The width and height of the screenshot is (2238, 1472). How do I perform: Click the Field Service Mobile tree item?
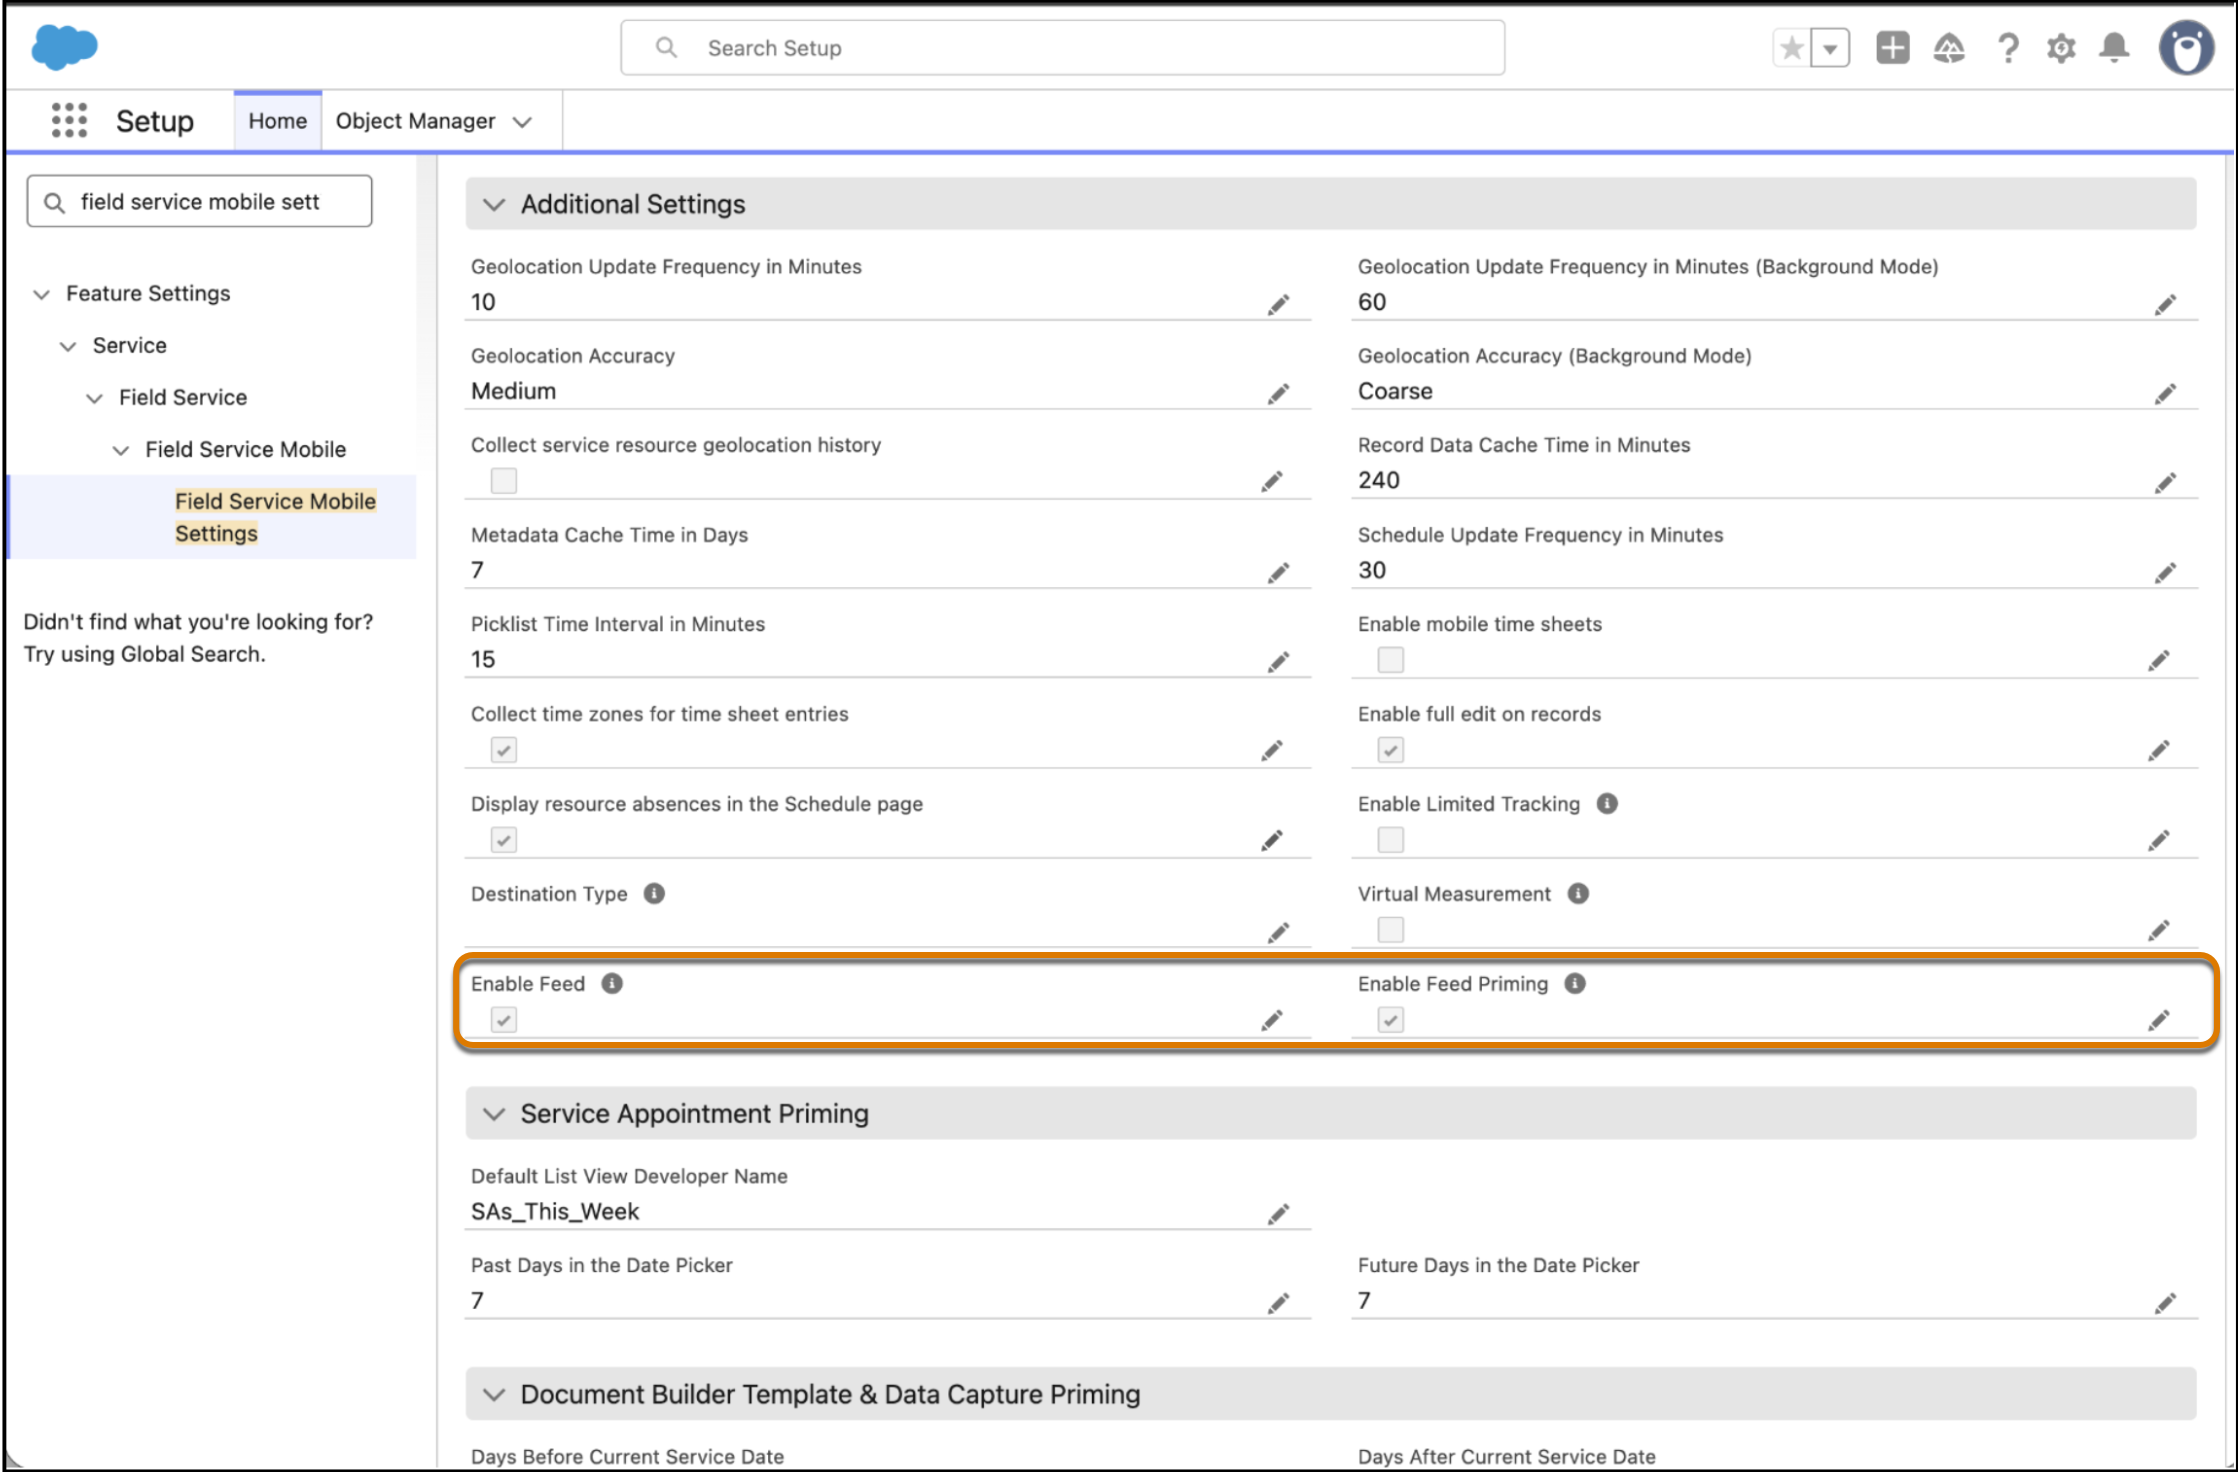pyautogui.click(x=246, y=449)
